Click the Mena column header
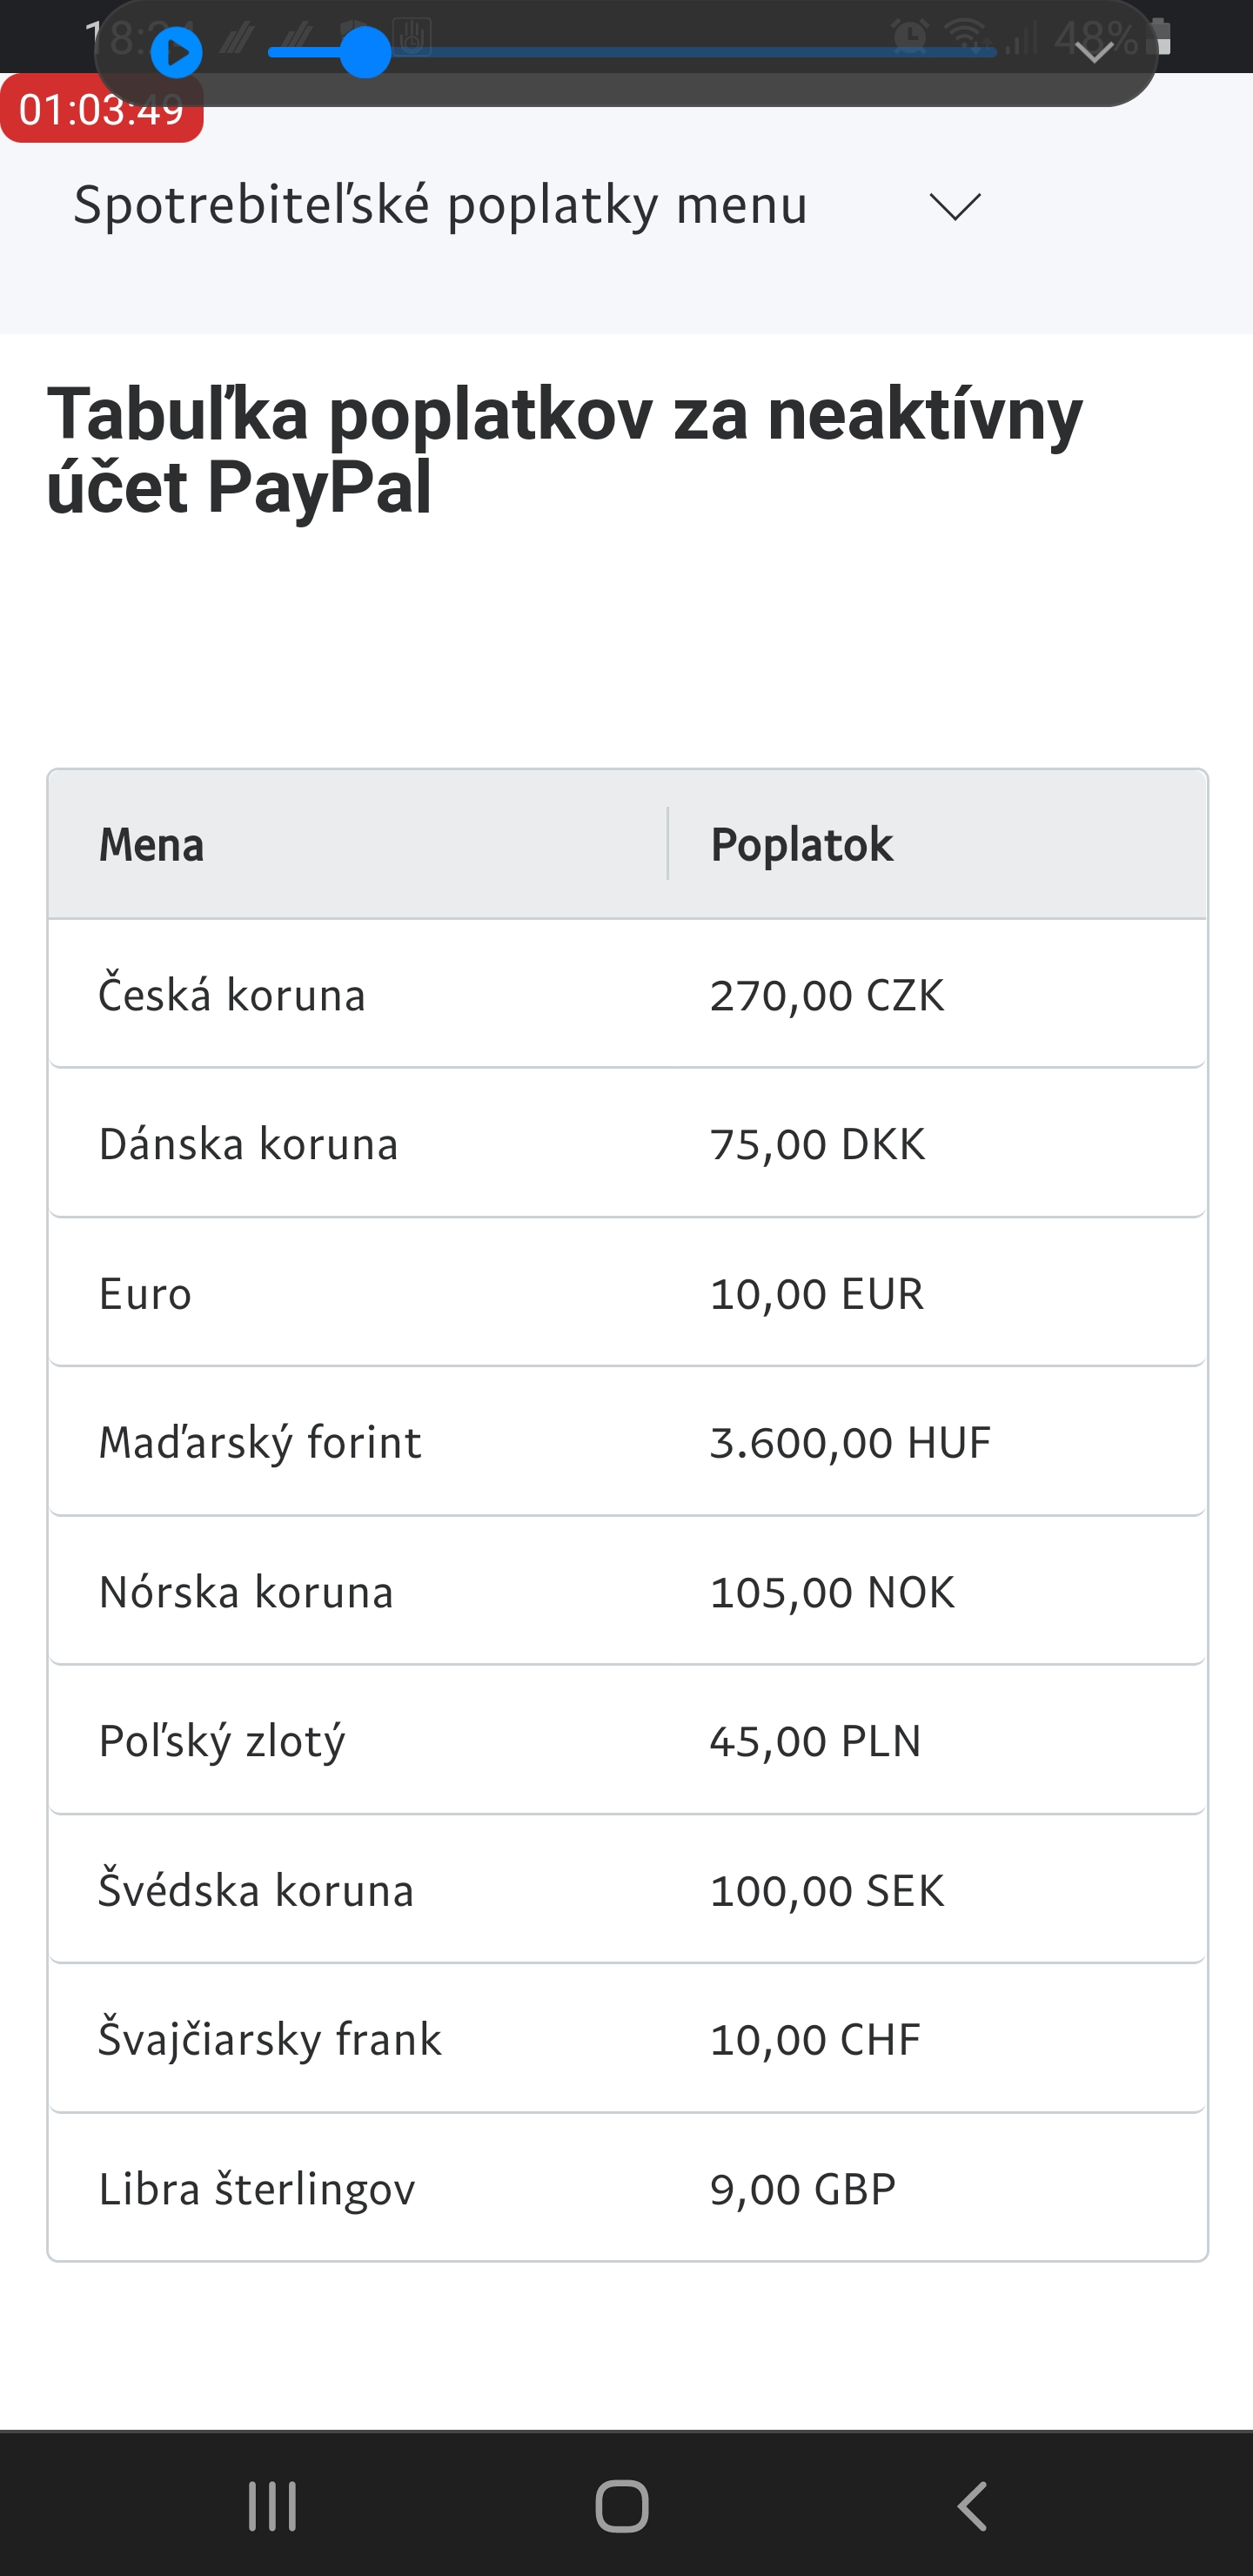The height and width of the screenshot is (2576, 1253). point(152,845)
